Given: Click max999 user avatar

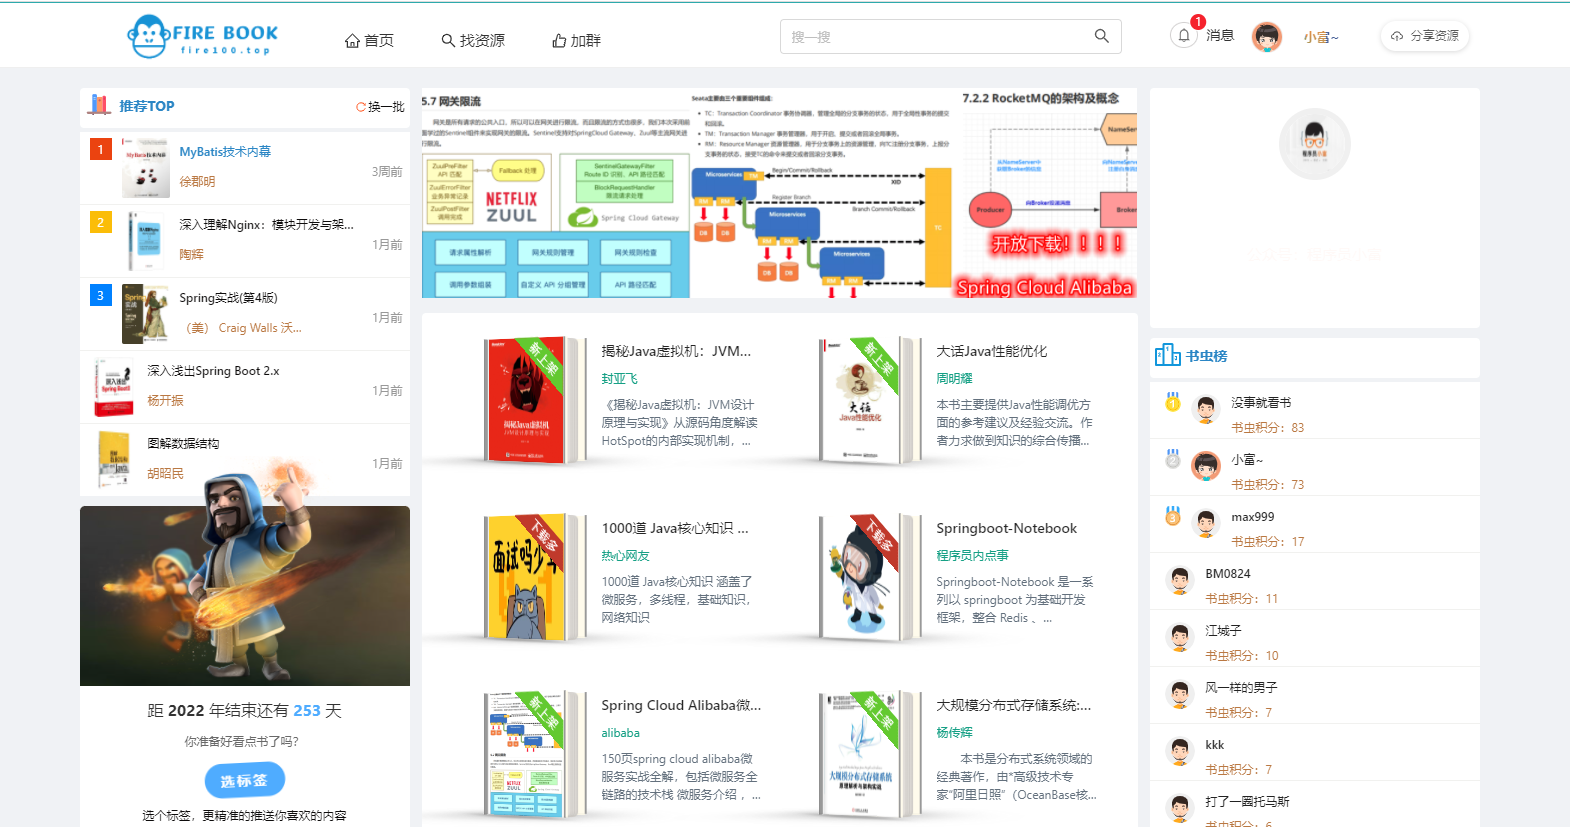Looking at the screenshot, I should pos(1206,523).
